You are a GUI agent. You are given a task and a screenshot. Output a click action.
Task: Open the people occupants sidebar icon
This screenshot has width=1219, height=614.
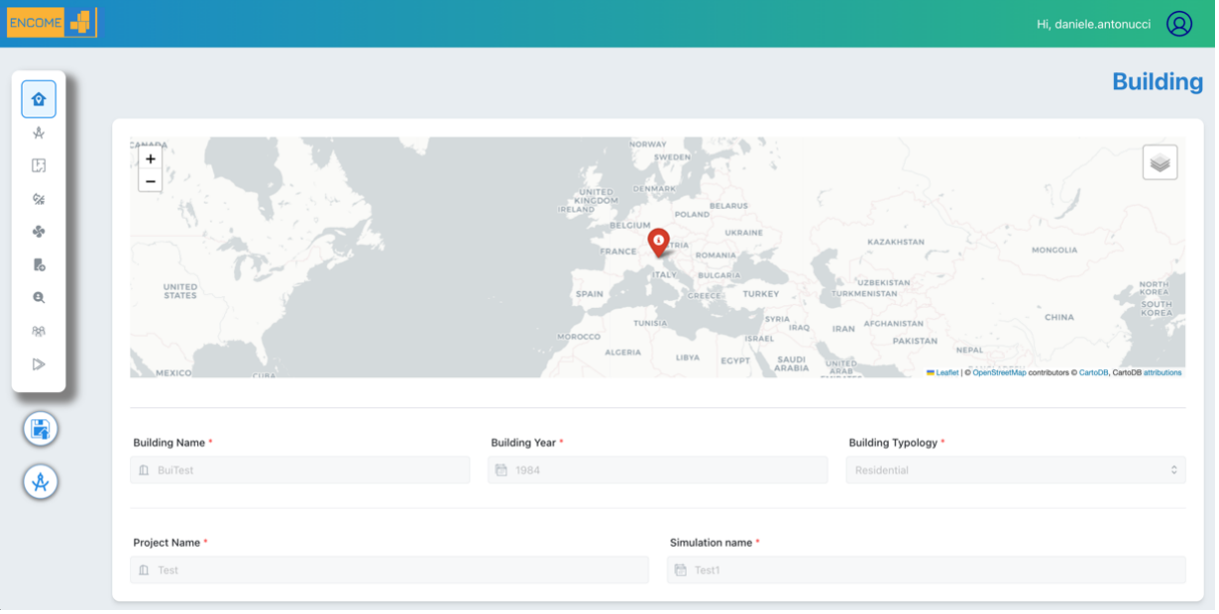coord(39,331)
